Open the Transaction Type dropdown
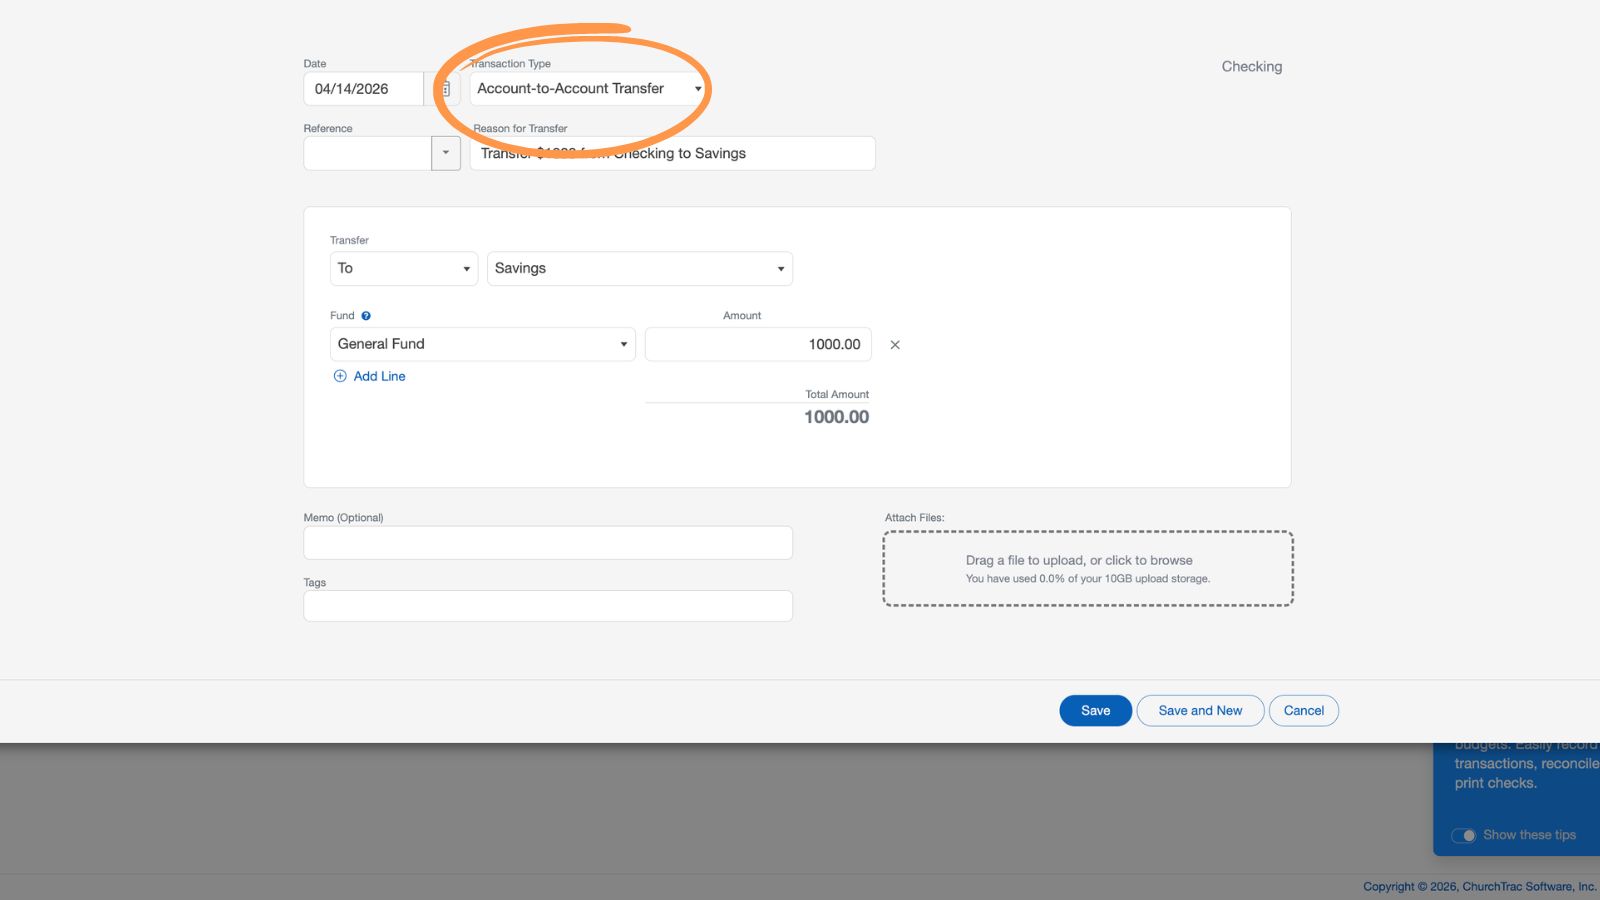 [x=697, y=88]
